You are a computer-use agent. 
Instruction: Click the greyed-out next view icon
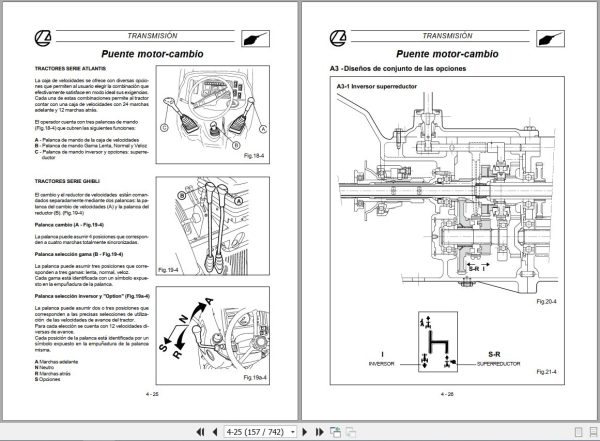[350, 432]
